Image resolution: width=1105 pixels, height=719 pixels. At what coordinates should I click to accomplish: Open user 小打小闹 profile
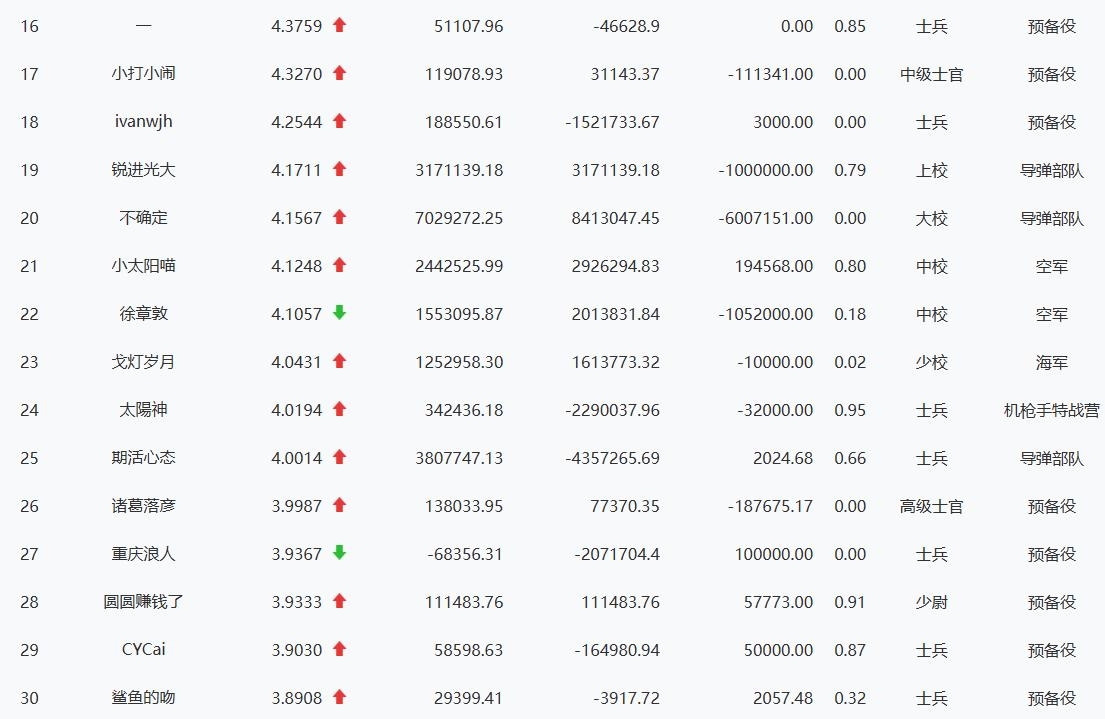pyautogui.click(x=144, y=74)
